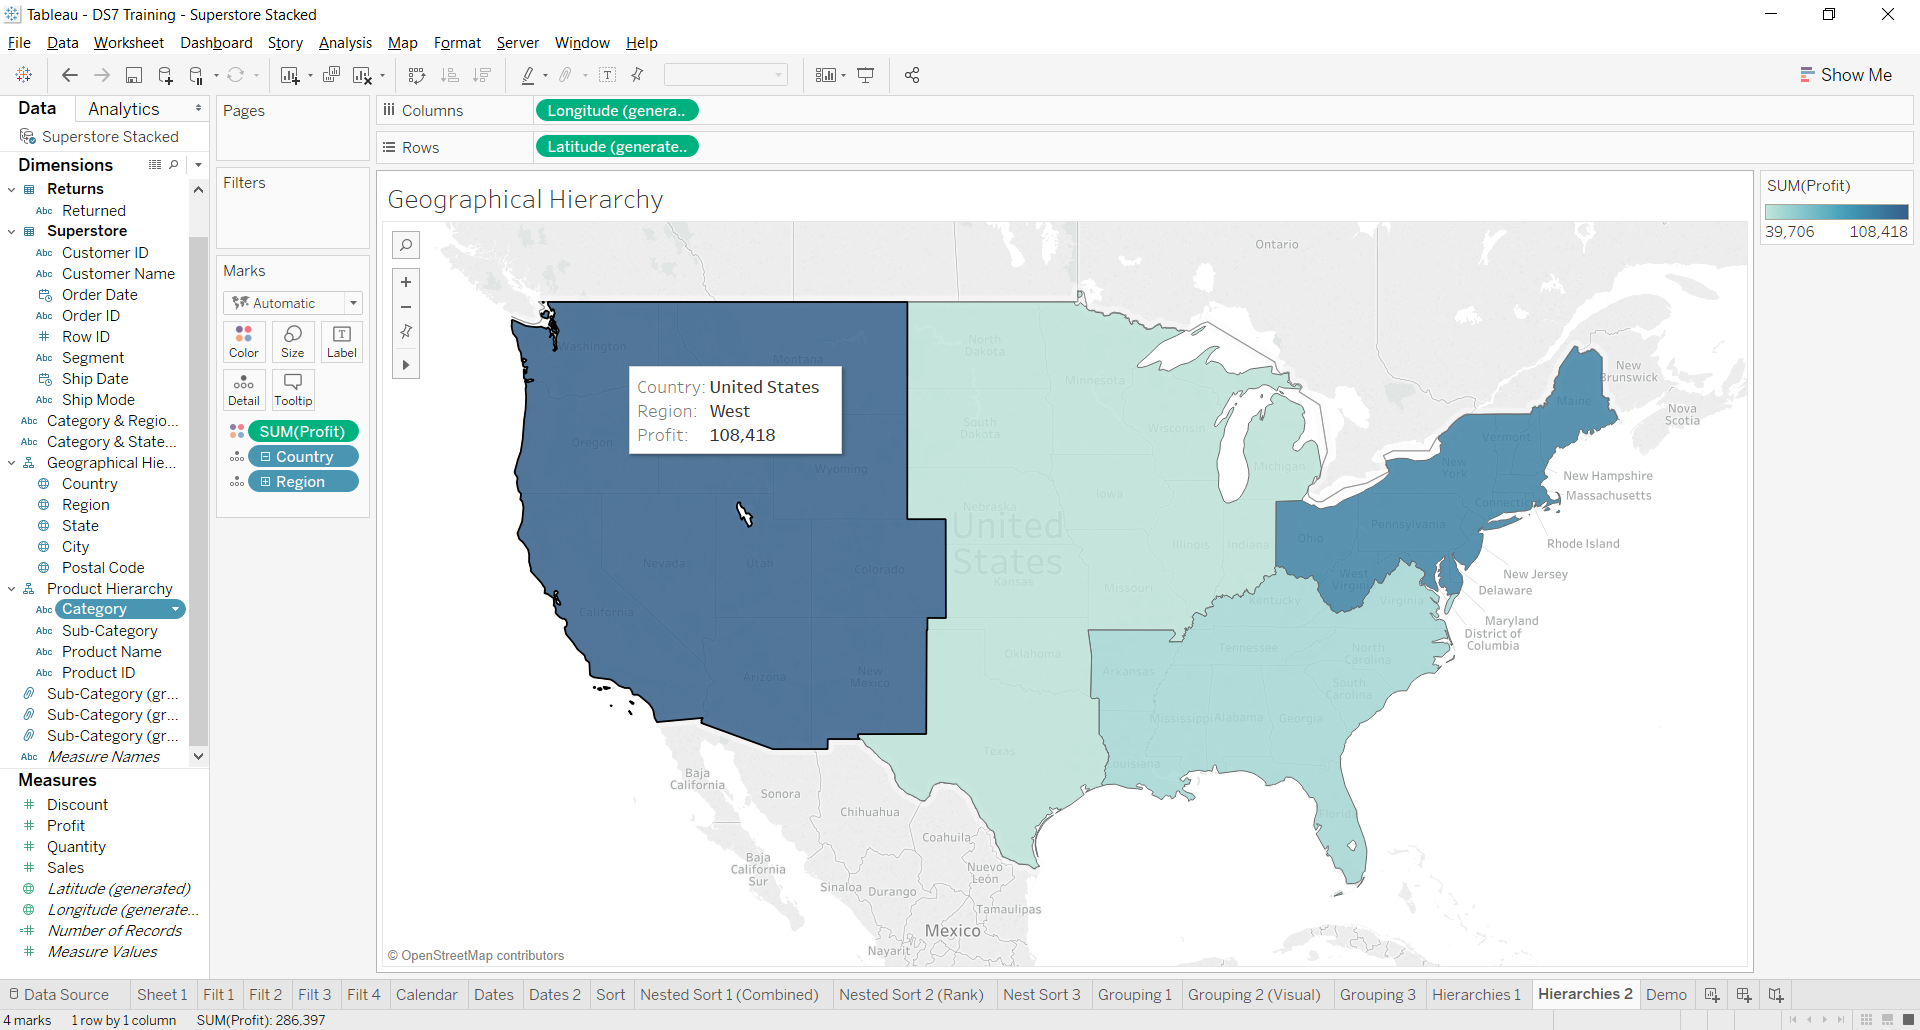The image size is (1920, 1030).
Task: Open the Label marks card
Action: click(341, 341)
